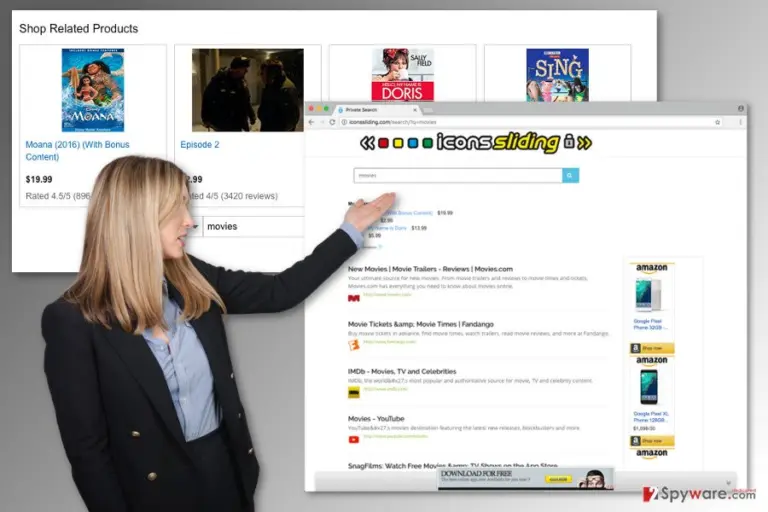Open the browser three-dot menu
This screenshot has height=512, width=768.
point(740,122)
